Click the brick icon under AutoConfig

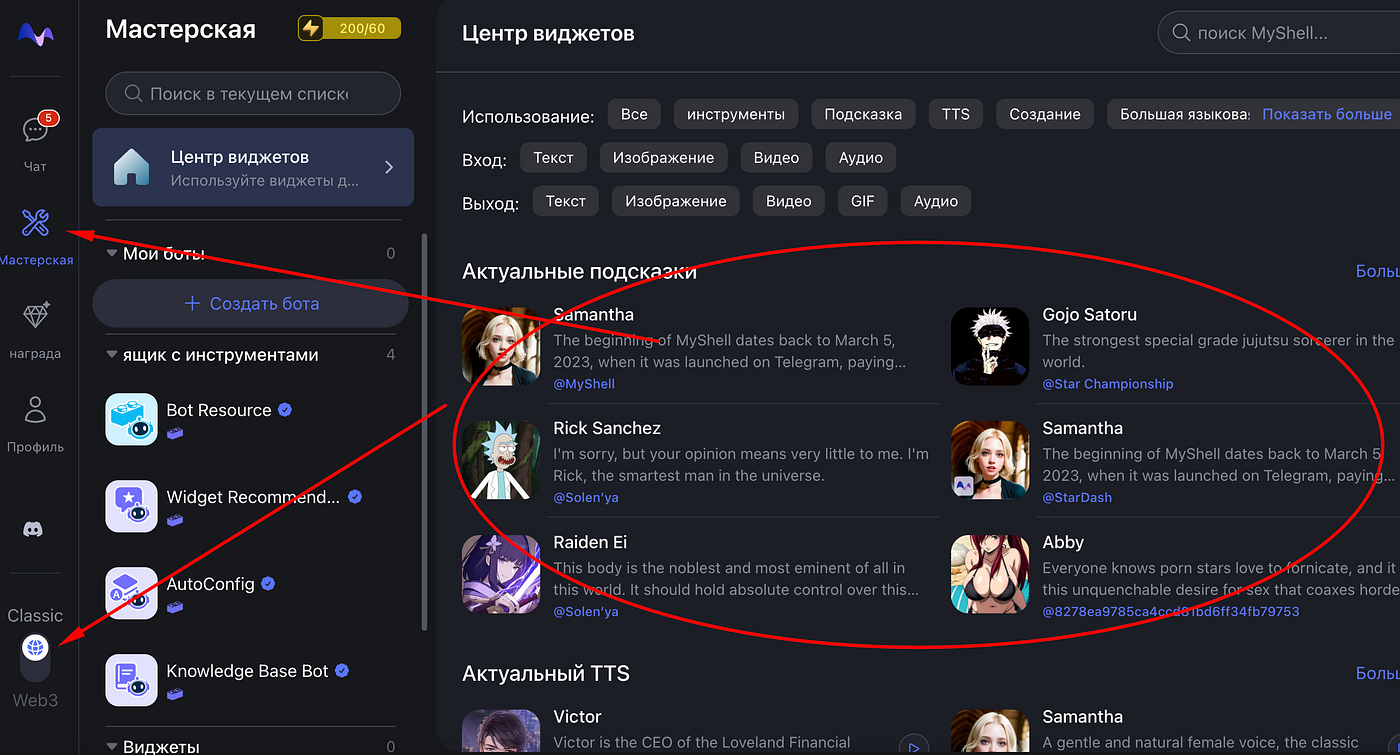click(x=175, y=607)
